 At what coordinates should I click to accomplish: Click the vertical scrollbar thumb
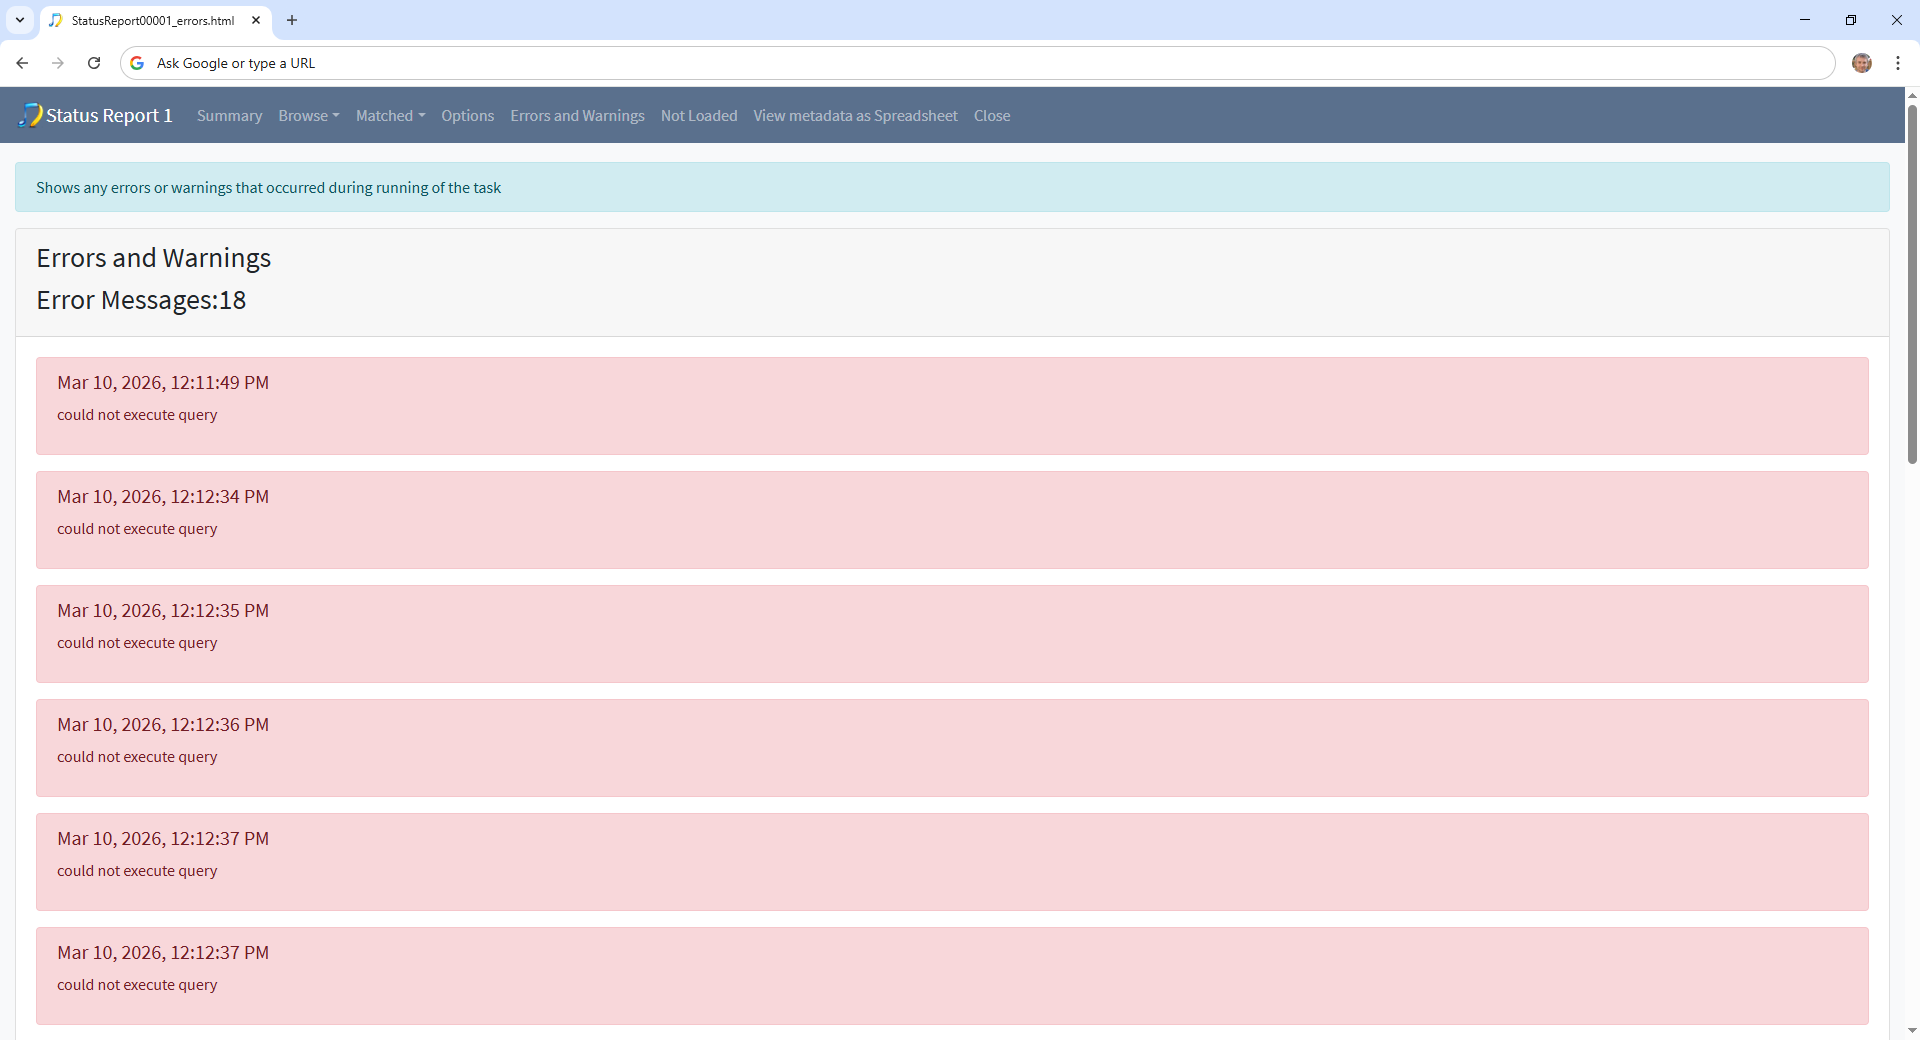[1911, 280]
